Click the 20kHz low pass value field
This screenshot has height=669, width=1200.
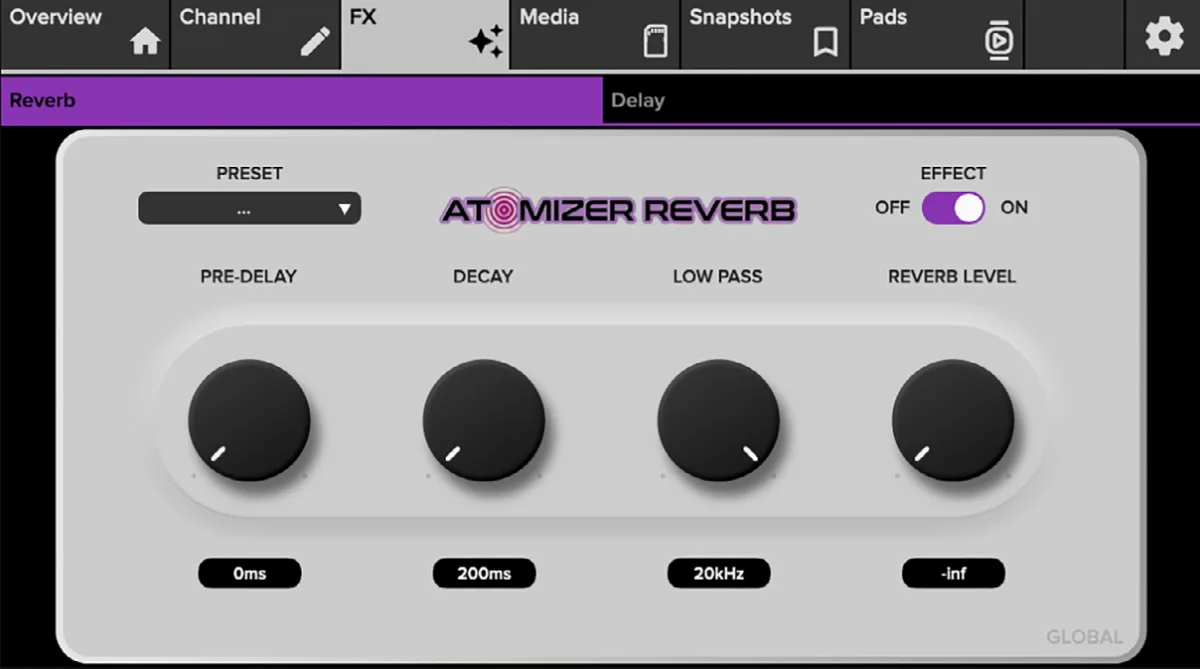pos(718,573)
